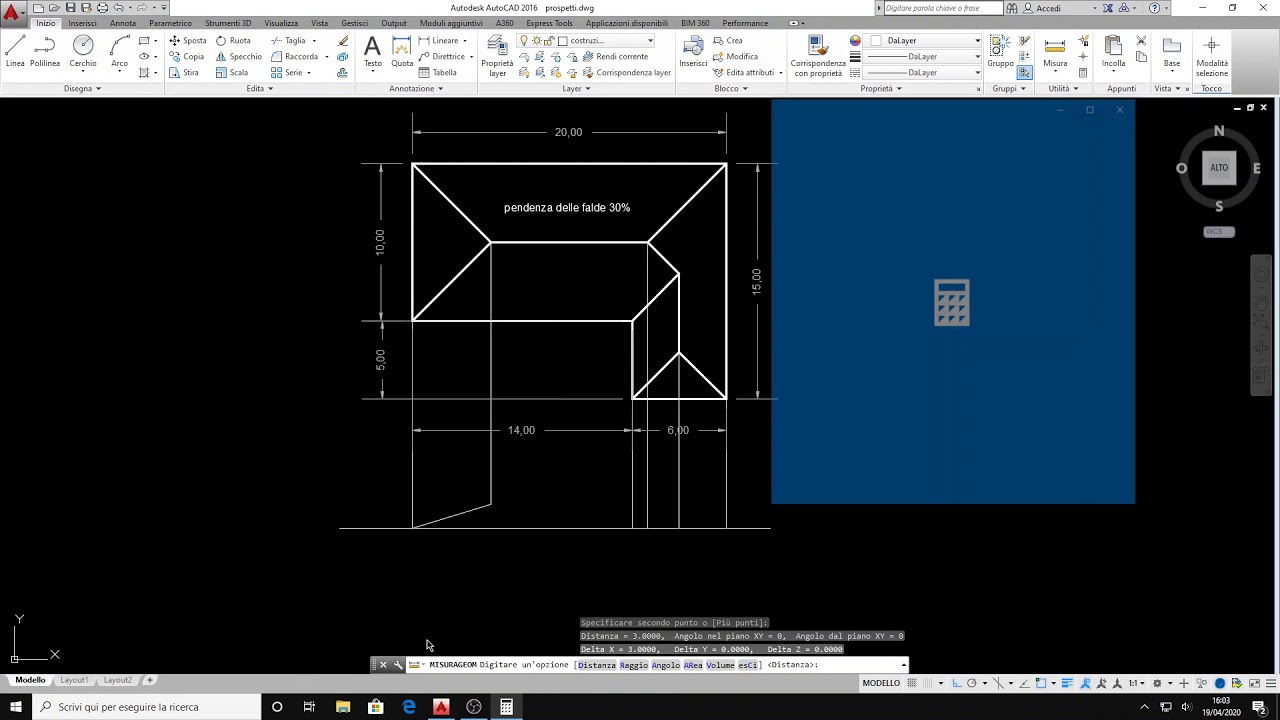This screenshot has width=1280, height=720.
Task: Toggle ortho mode in status bar
Action: [957, 683]
